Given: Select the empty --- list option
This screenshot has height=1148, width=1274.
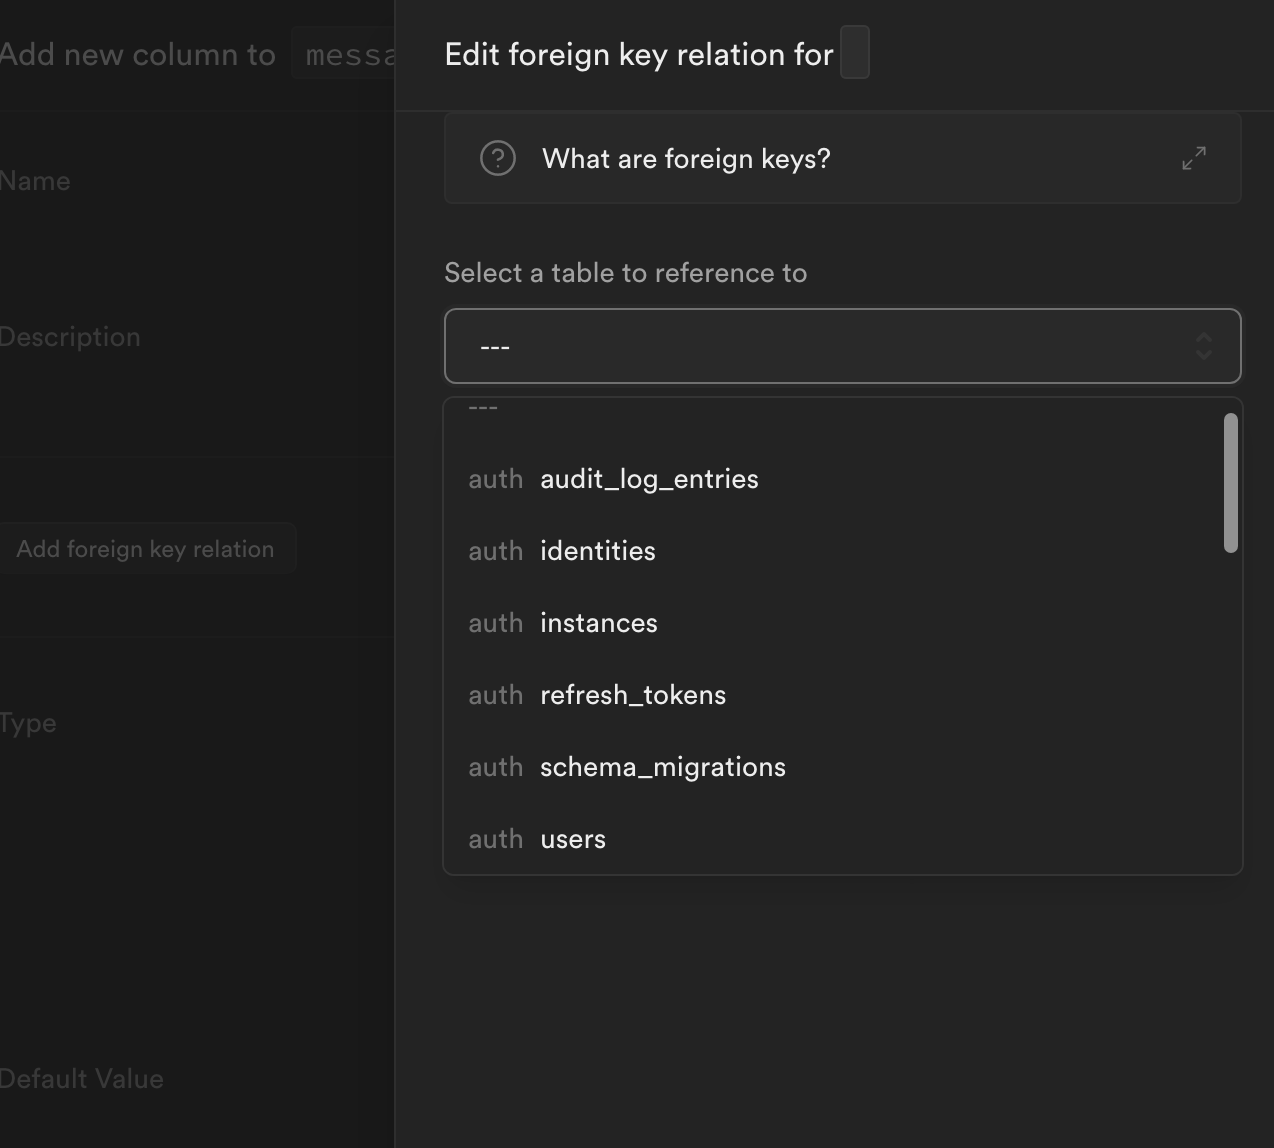Looking at the screenshot, I should (x=483, y=408).
